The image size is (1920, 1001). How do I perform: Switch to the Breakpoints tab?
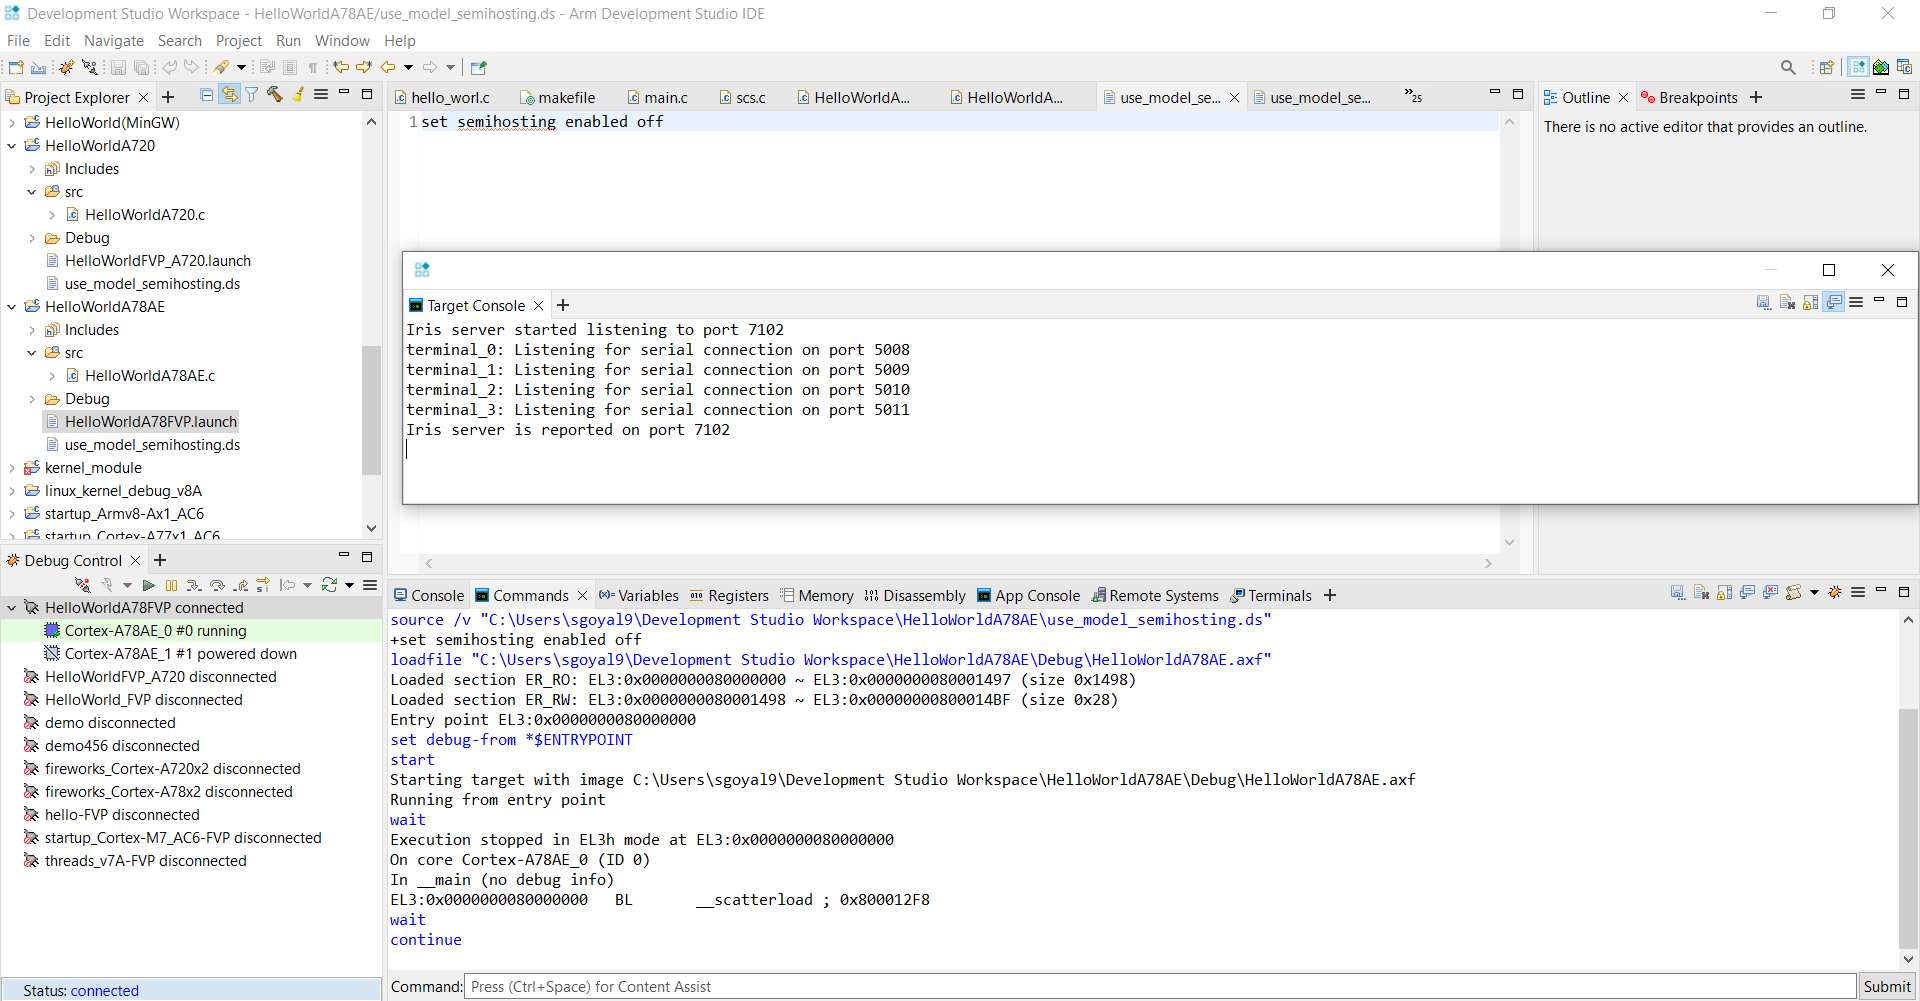(x=1689, y=97)
